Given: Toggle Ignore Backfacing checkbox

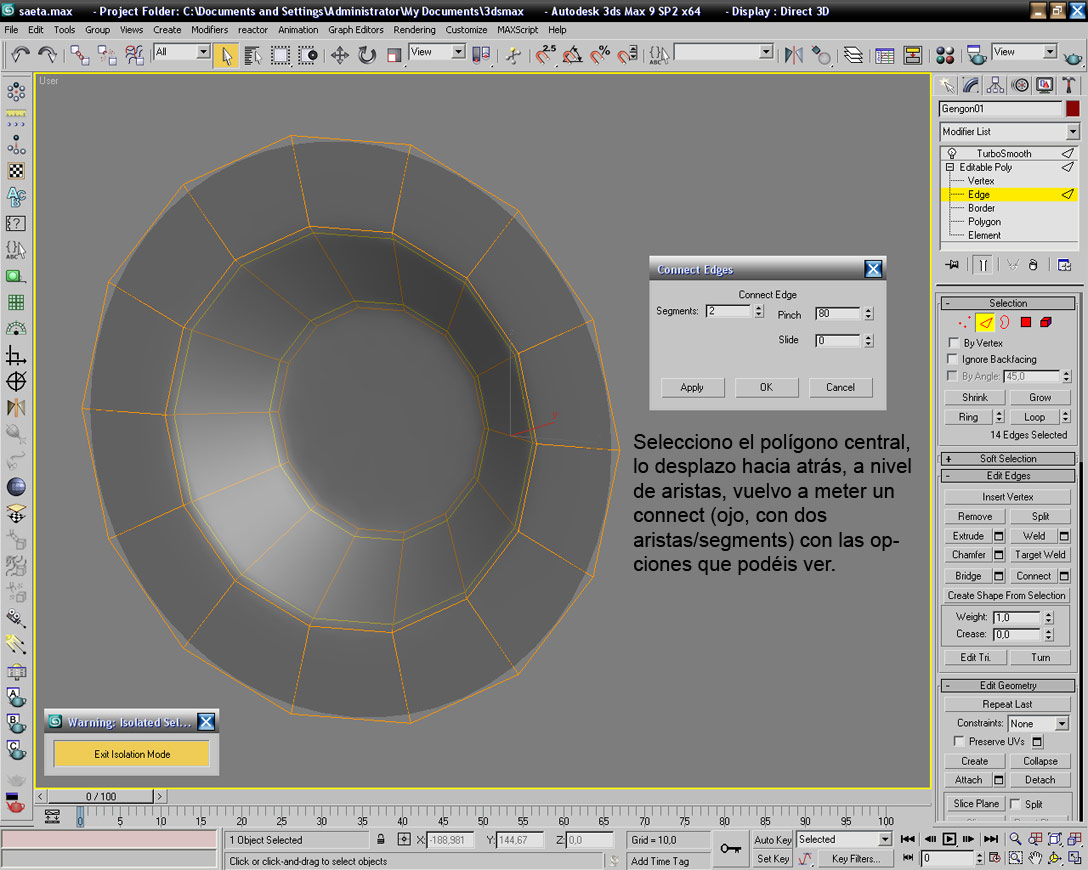Looking at the screenshot, I should [x=953, y=359].
